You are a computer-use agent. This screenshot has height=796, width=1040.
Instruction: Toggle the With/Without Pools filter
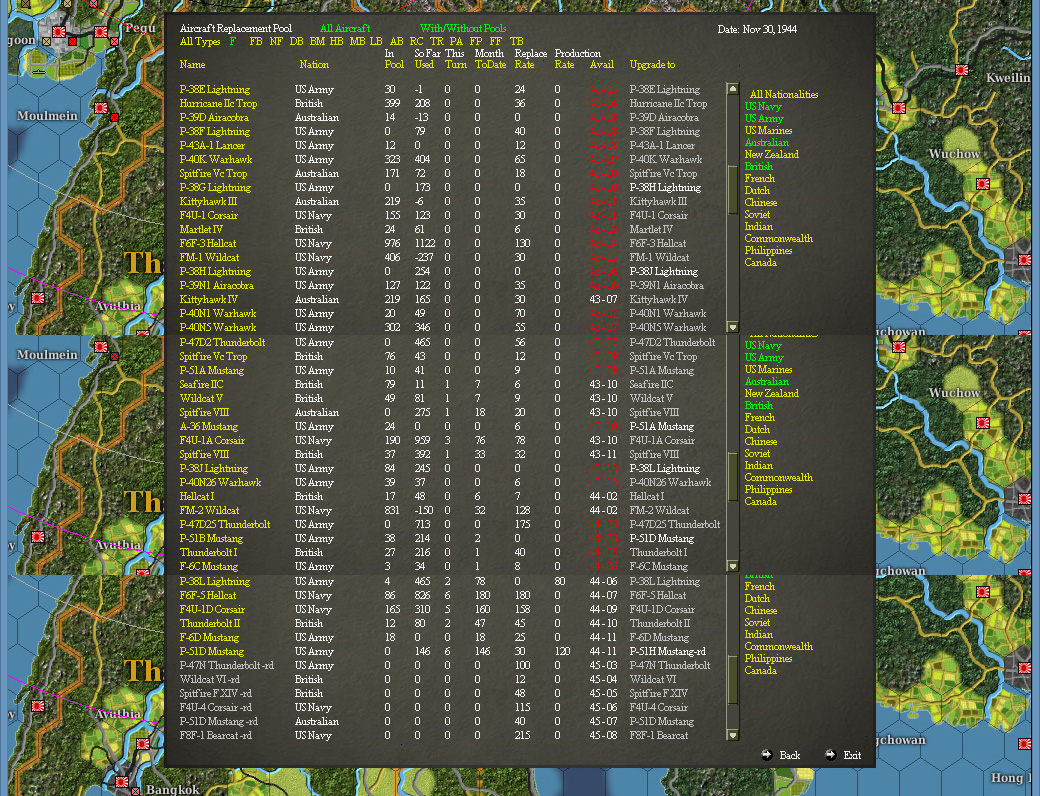(463, 29)
